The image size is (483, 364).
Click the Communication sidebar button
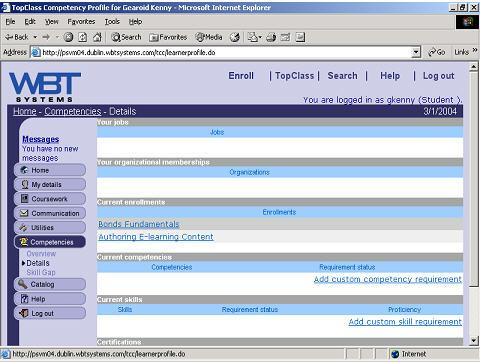click(50, 213)
